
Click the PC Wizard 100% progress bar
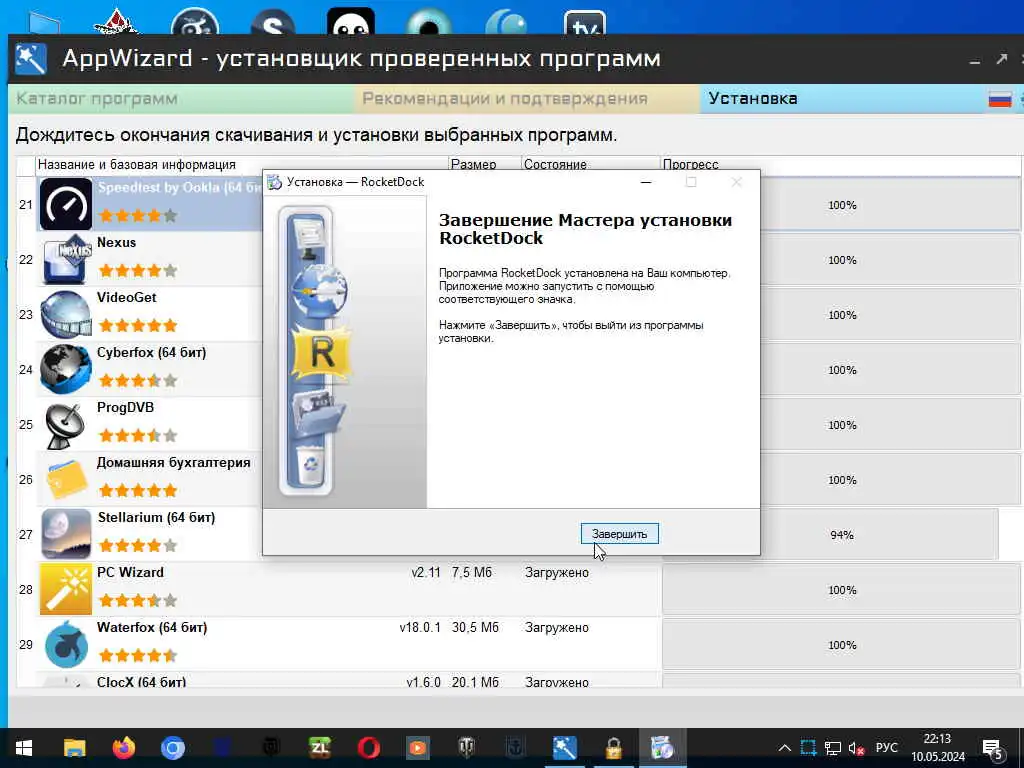pos(842,590)
